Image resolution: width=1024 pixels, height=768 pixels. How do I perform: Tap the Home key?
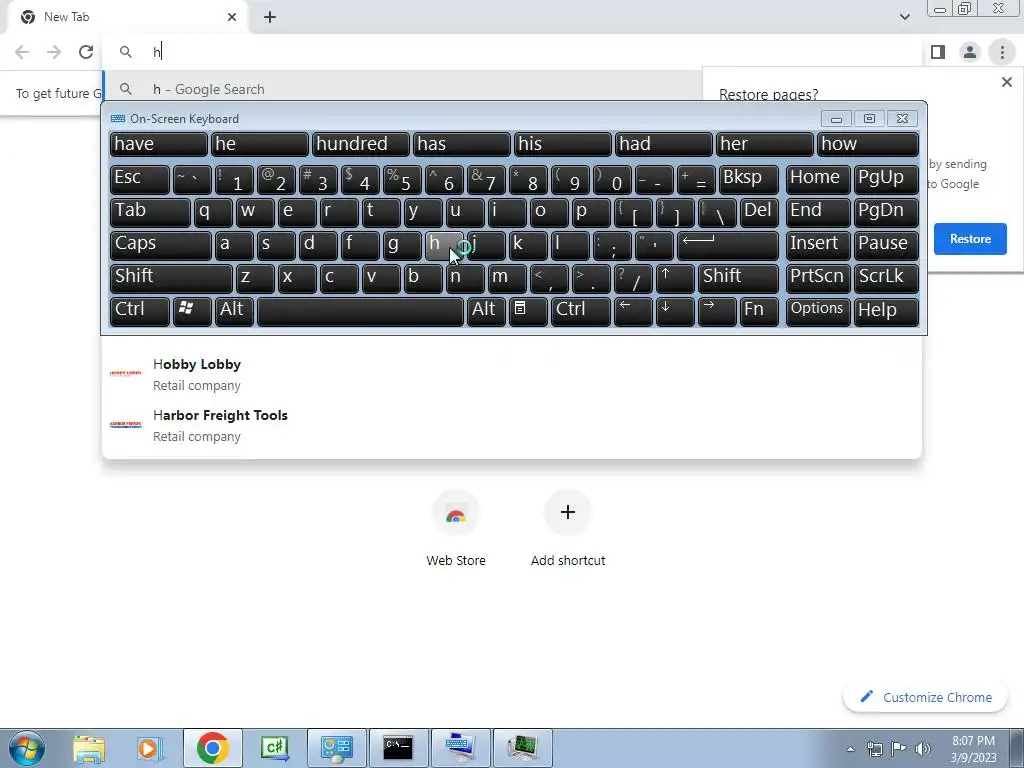coord(818,180)
